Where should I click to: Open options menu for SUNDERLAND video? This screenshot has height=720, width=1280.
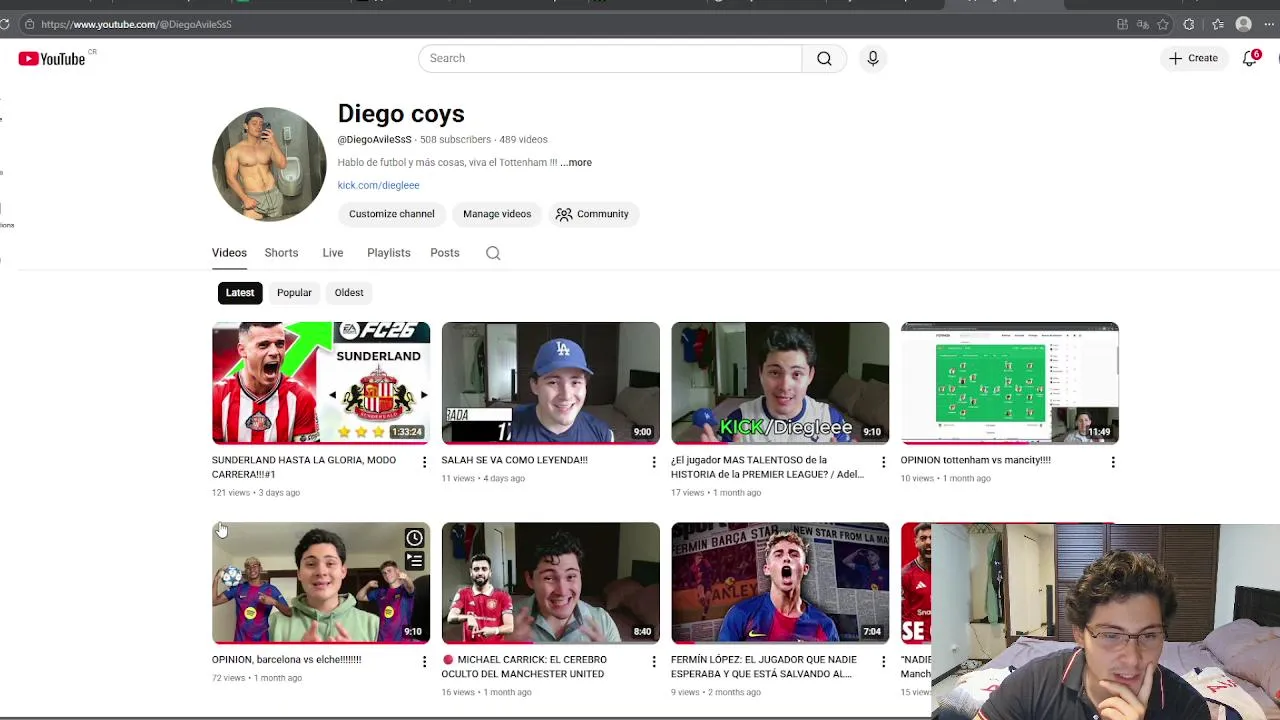click(424, 462)
